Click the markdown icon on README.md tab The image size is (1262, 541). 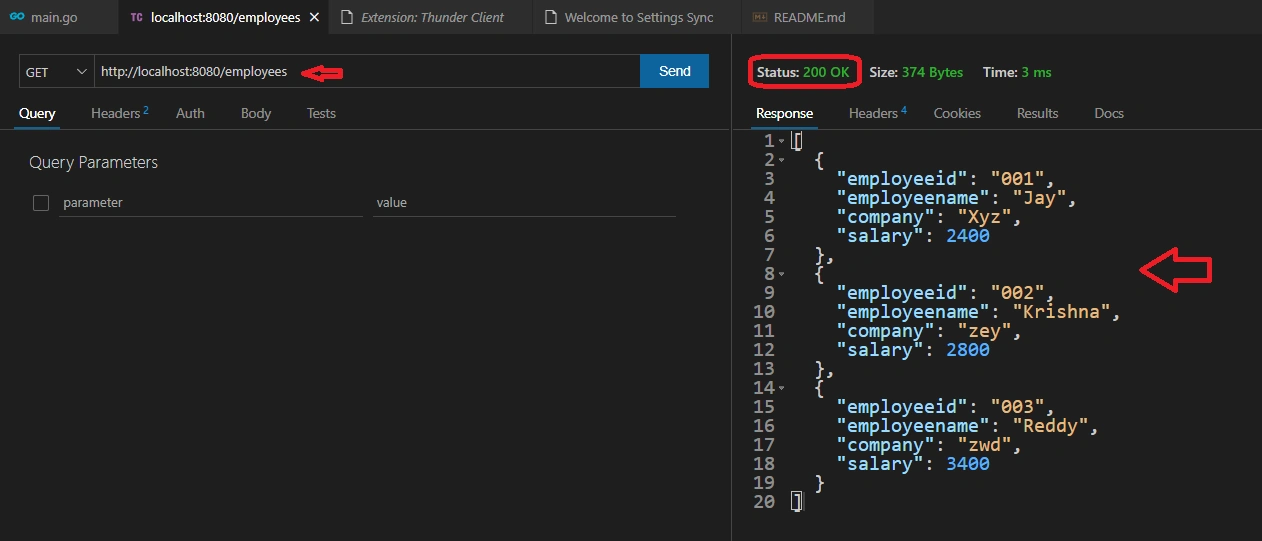coord(759,17)
